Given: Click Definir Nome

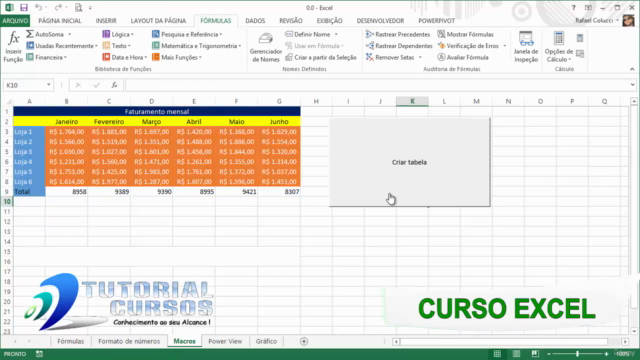Looking at the screenshot, I should pyautogui.click(x=308, y=34).
